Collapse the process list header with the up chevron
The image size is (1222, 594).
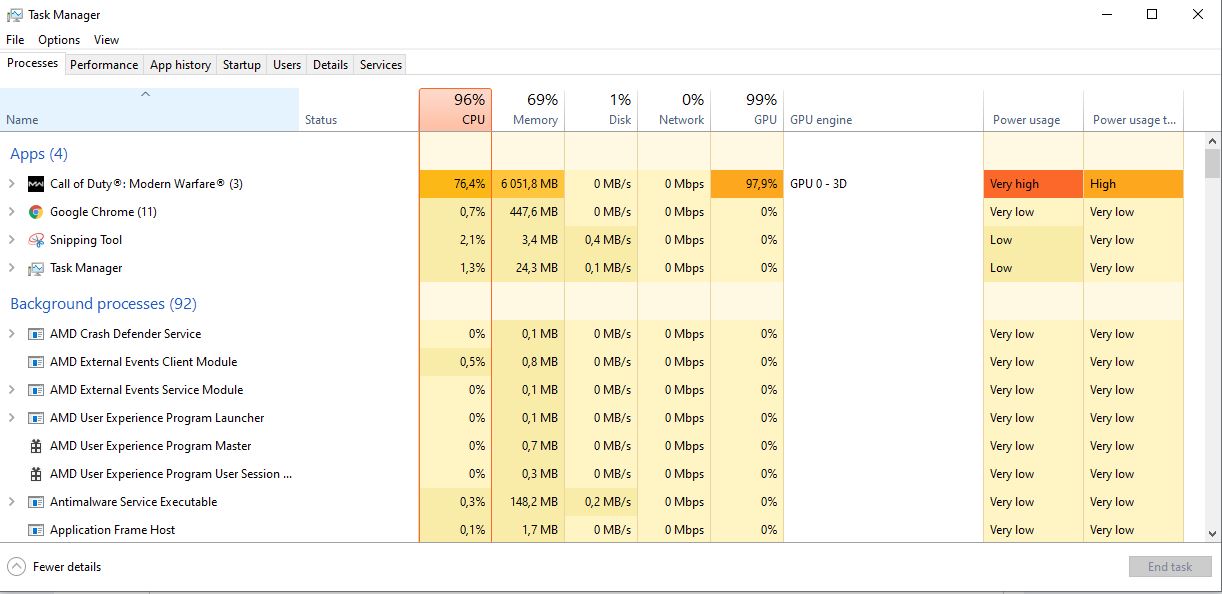(x=145, y=94)
